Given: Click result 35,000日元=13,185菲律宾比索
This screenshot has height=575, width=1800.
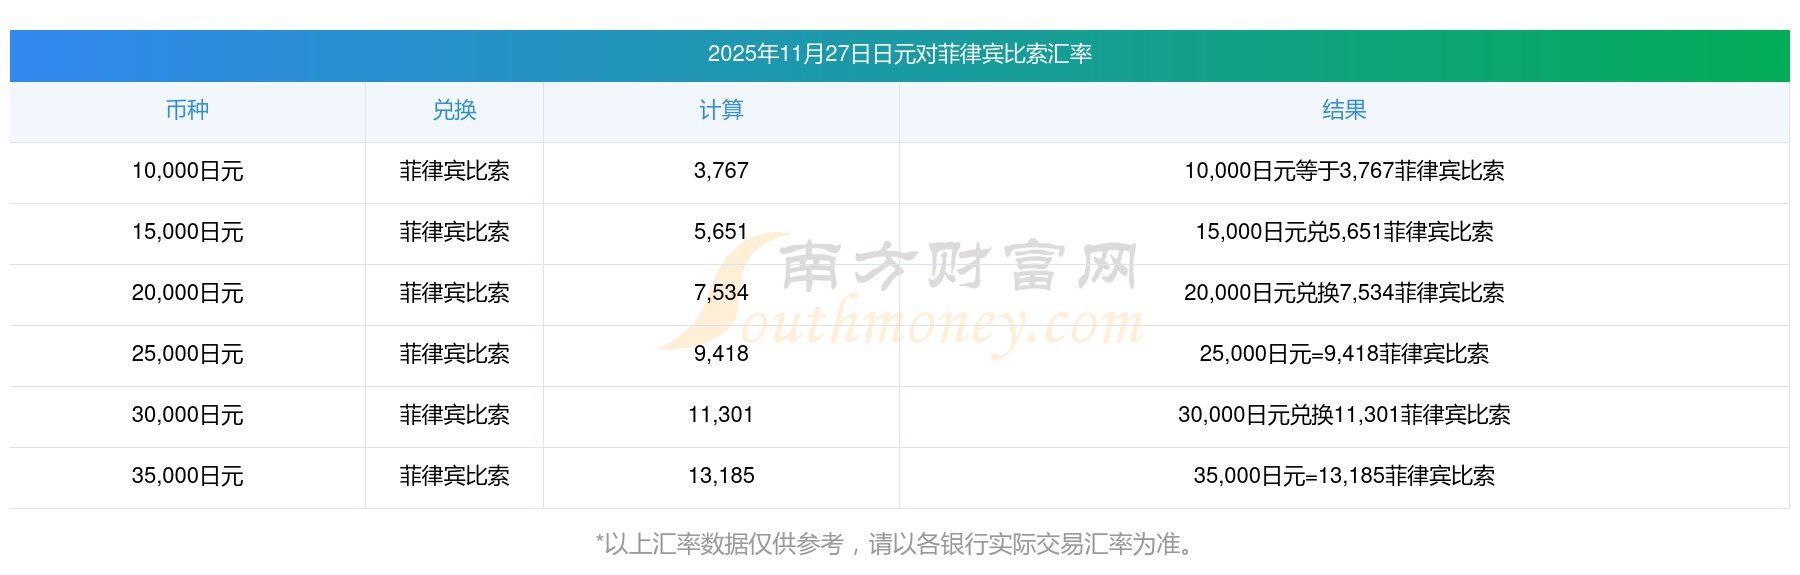Looking at the screenshot, I should point(1344,476).
